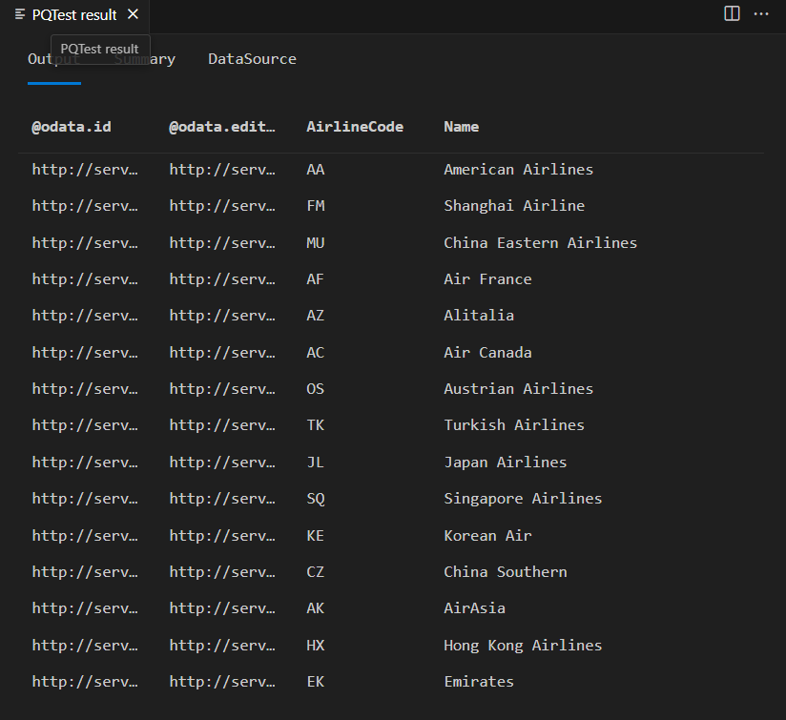Select the Air France row name
The image size is (786, 720).
(487, 279)
